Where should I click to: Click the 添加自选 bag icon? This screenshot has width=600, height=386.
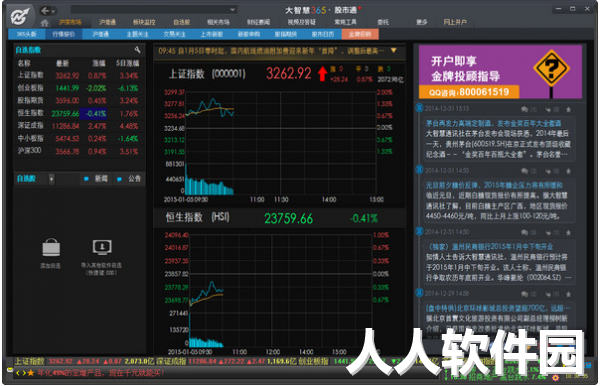click(51, 248)
